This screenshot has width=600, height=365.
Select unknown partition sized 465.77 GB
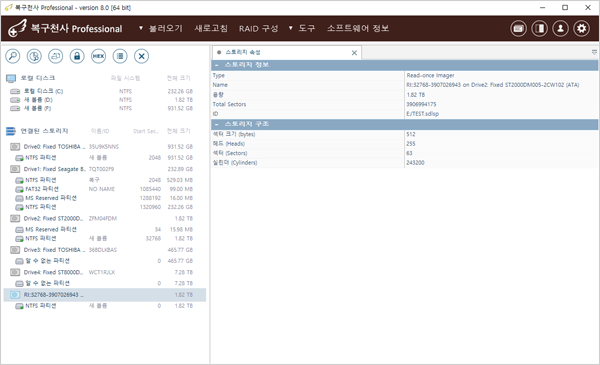point(104,261)
